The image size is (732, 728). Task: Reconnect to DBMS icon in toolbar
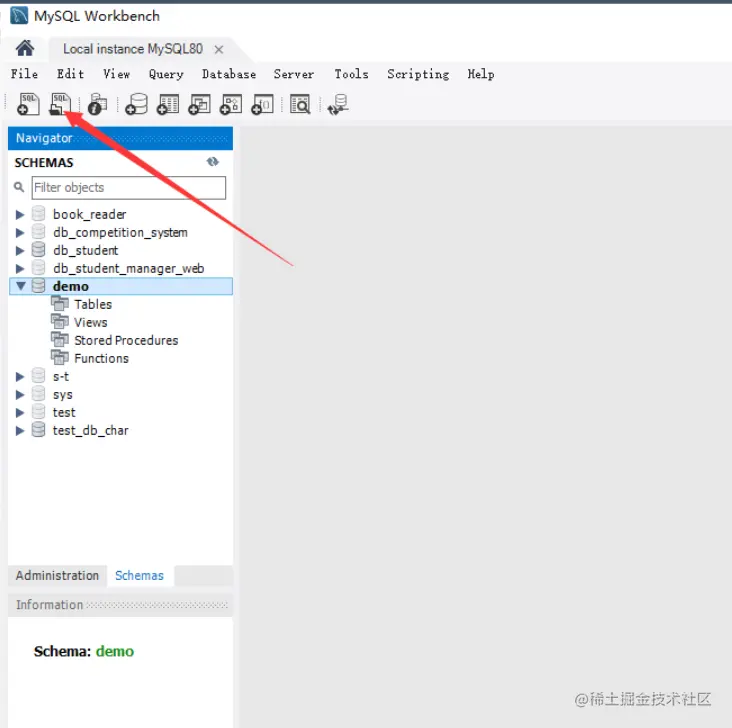(x=338, y=104)
